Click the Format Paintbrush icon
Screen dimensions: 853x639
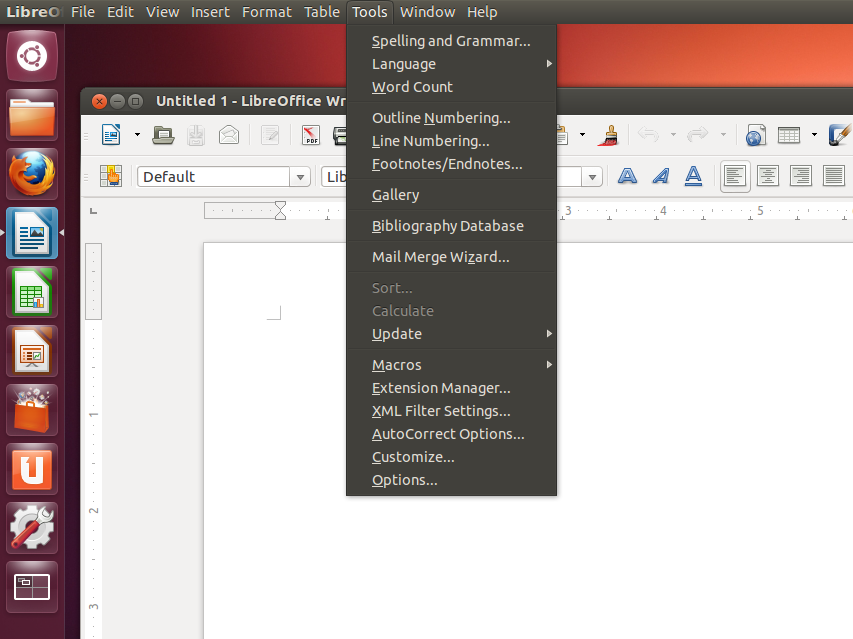[x=609, y=135]
